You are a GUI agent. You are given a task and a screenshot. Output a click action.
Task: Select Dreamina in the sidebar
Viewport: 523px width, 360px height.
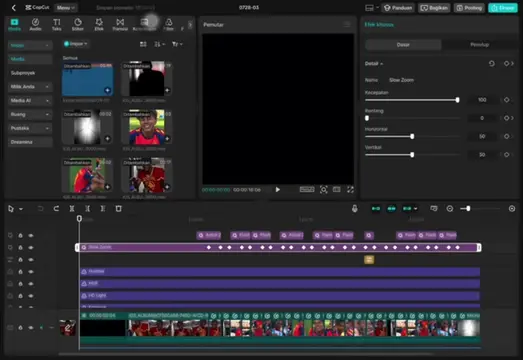30,142
